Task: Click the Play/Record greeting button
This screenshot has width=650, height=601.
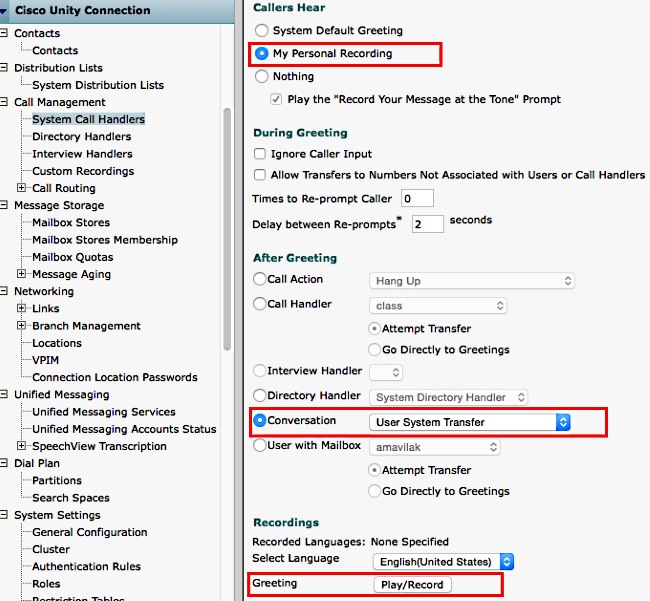Action: (411, 584)
